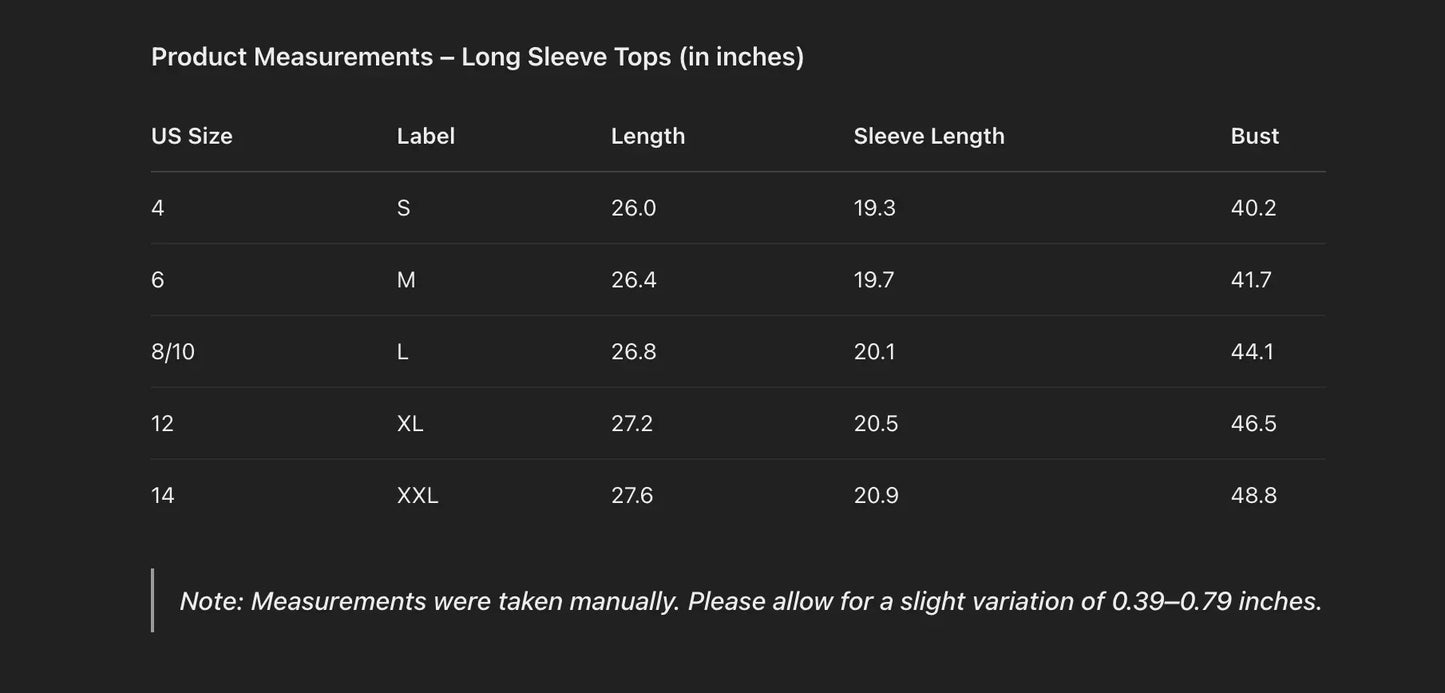
Task: Click the "Length" column header
Action: (648, 136)
